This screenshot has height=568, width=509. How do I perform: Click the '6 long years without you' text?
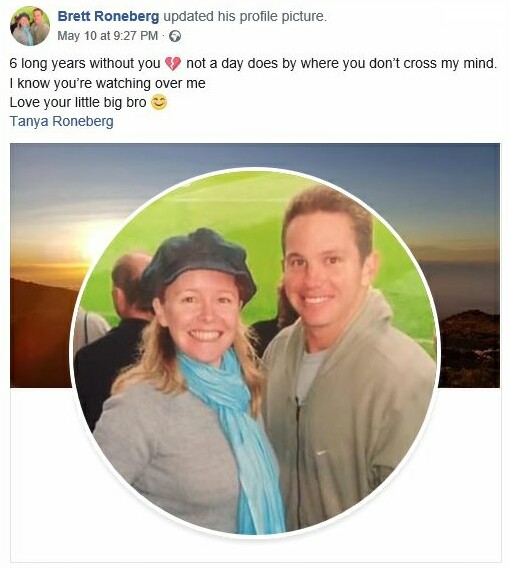[85, 64]
